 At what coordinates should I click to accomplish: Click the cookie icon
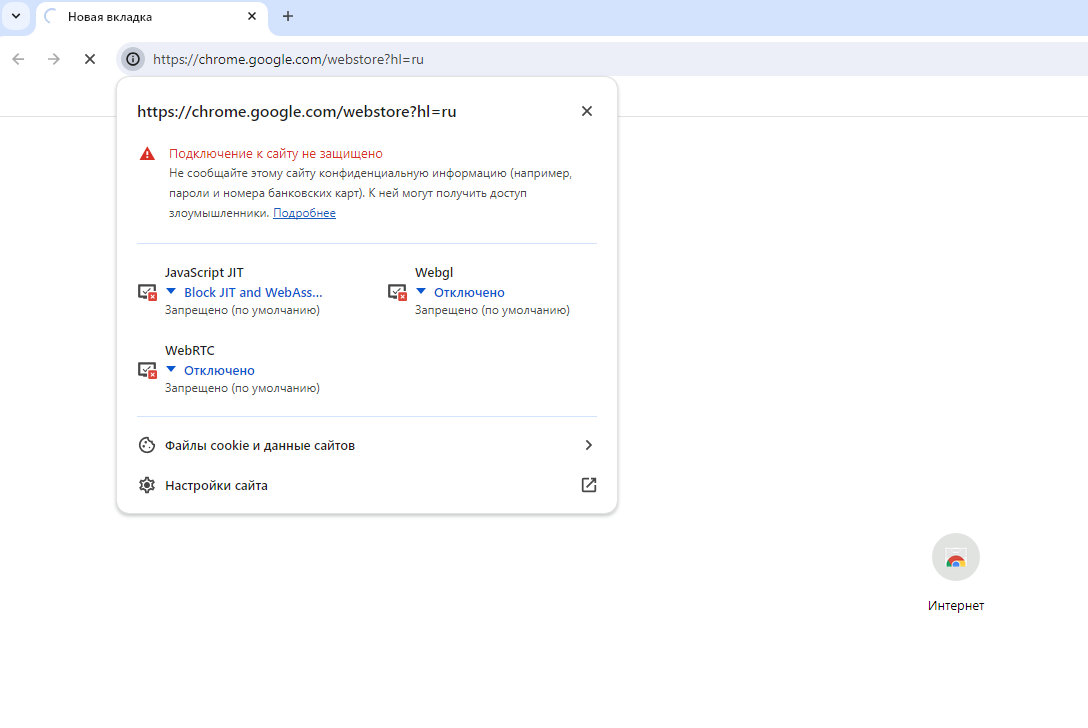tap(146, 445)
